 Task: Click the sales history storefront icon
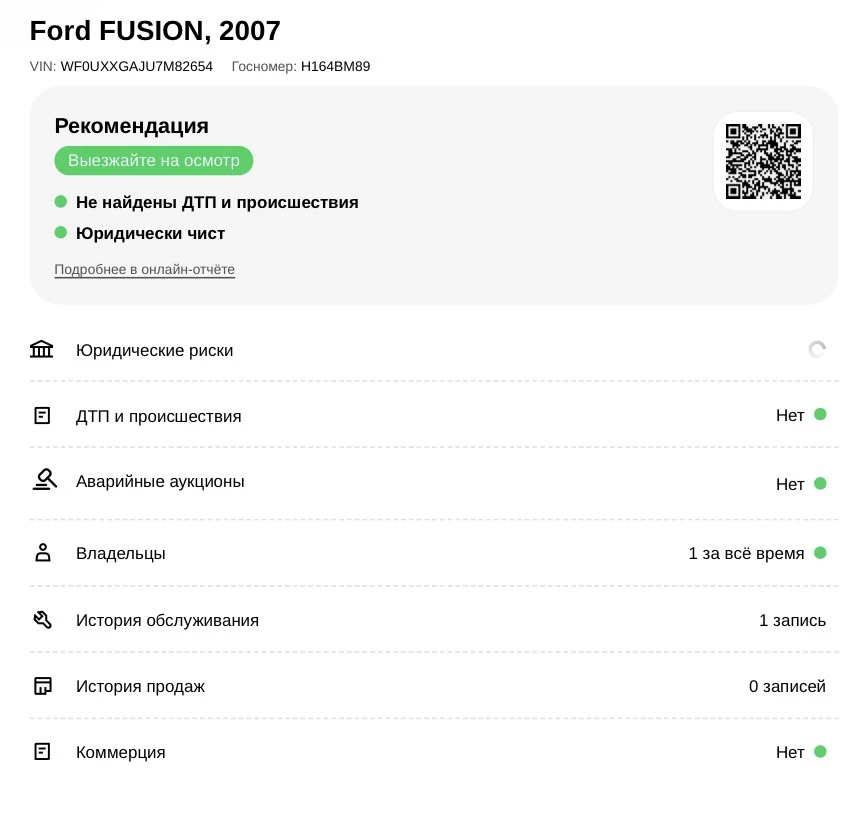pyautogui.click(x=43, y=686)
